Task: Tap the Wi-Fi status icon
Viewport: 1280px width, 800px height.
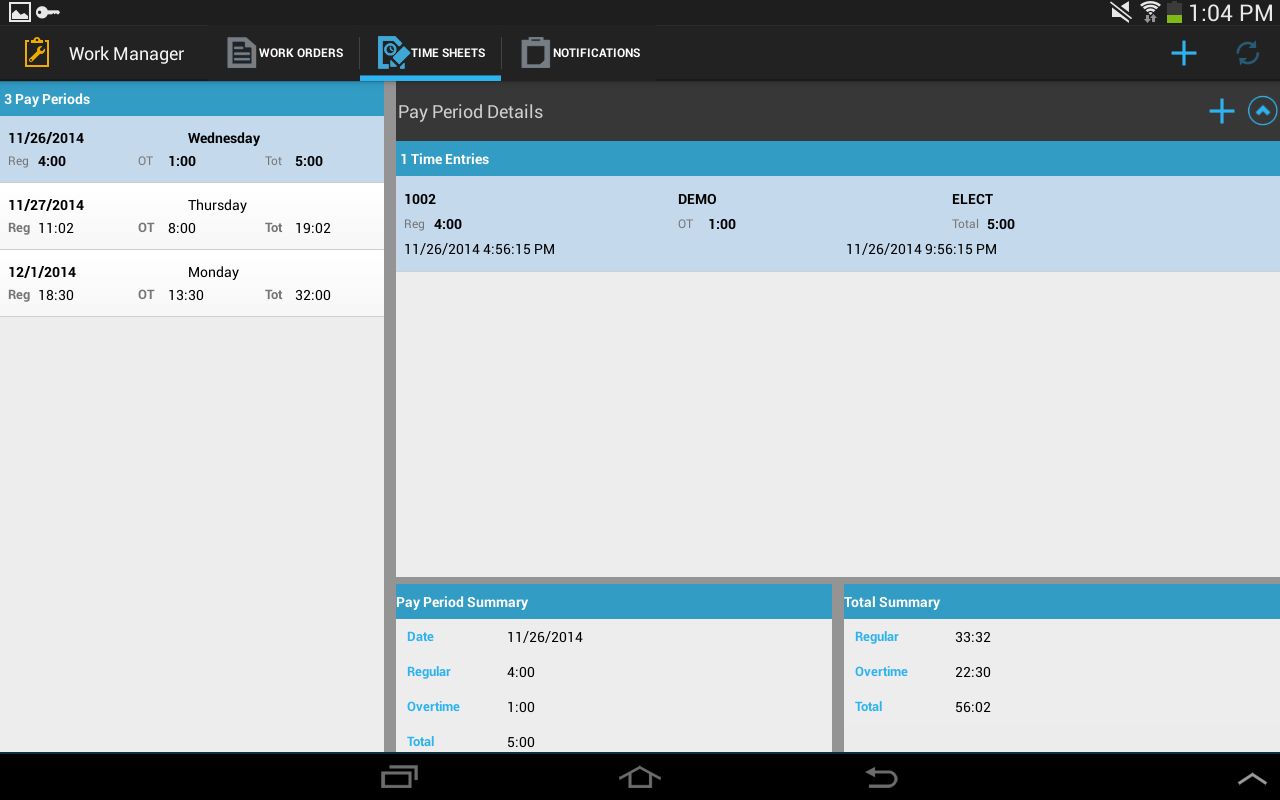Action: click(1150, 12)
